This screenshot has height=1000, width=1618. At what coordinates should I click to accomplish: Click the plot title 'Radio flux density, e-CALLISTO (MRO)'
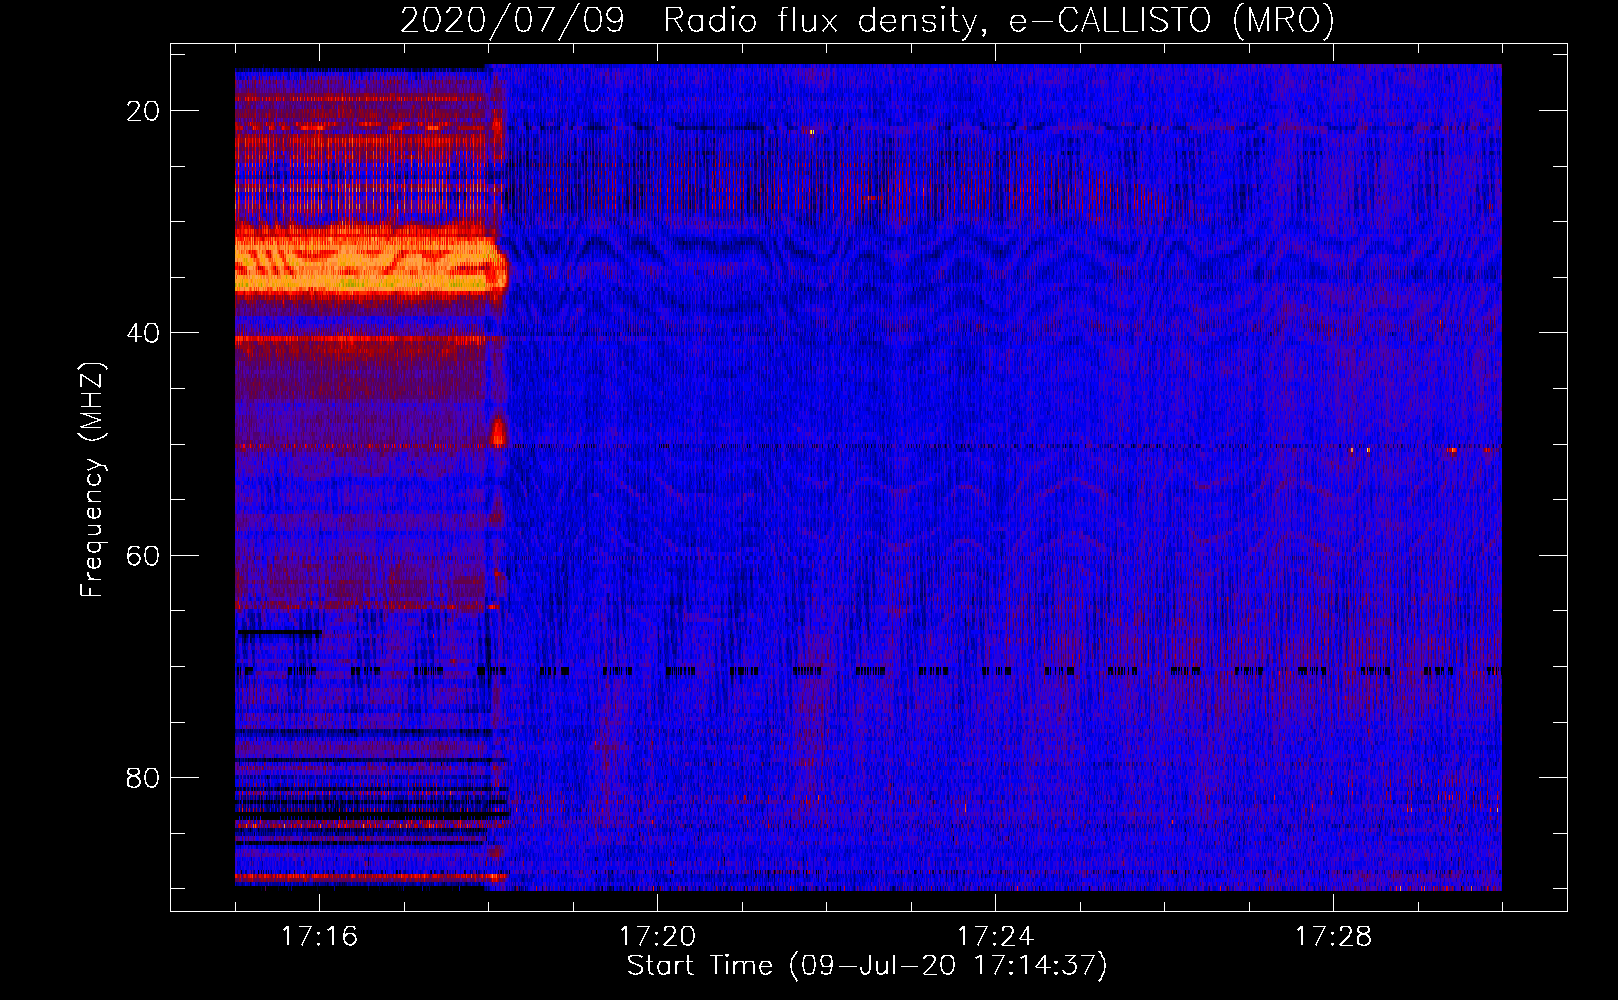click(x=999, y=21)
